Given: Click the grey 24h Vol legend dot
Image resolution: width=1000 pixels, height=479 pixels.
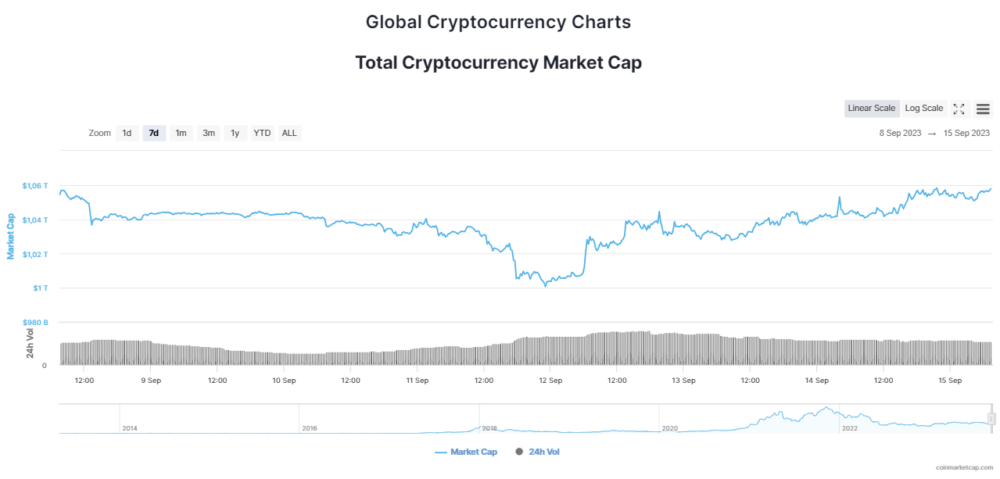Looking at the screenshot, I should click(x=519, y=452).
